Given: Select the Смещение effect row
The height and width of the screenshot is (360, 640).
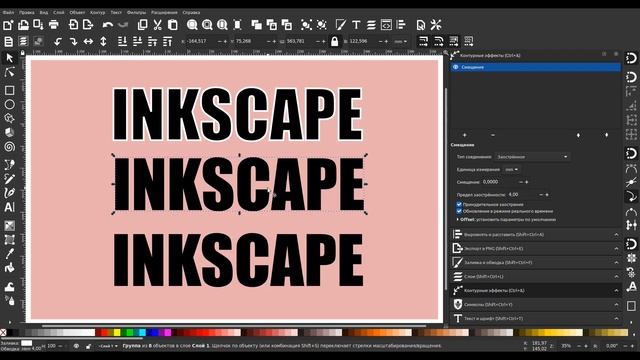Looking at the screenshot, I should pyautogui.click(x=536, y=67).
